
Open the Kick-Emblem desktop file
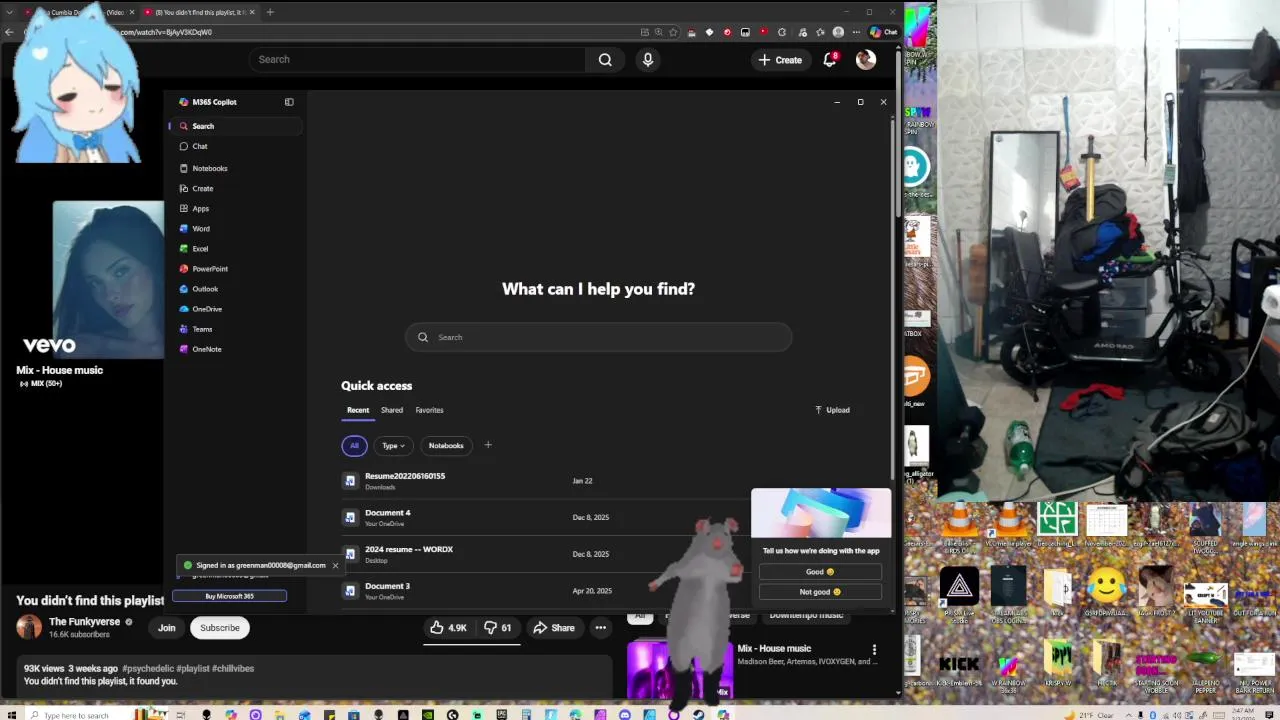point(959,672)
